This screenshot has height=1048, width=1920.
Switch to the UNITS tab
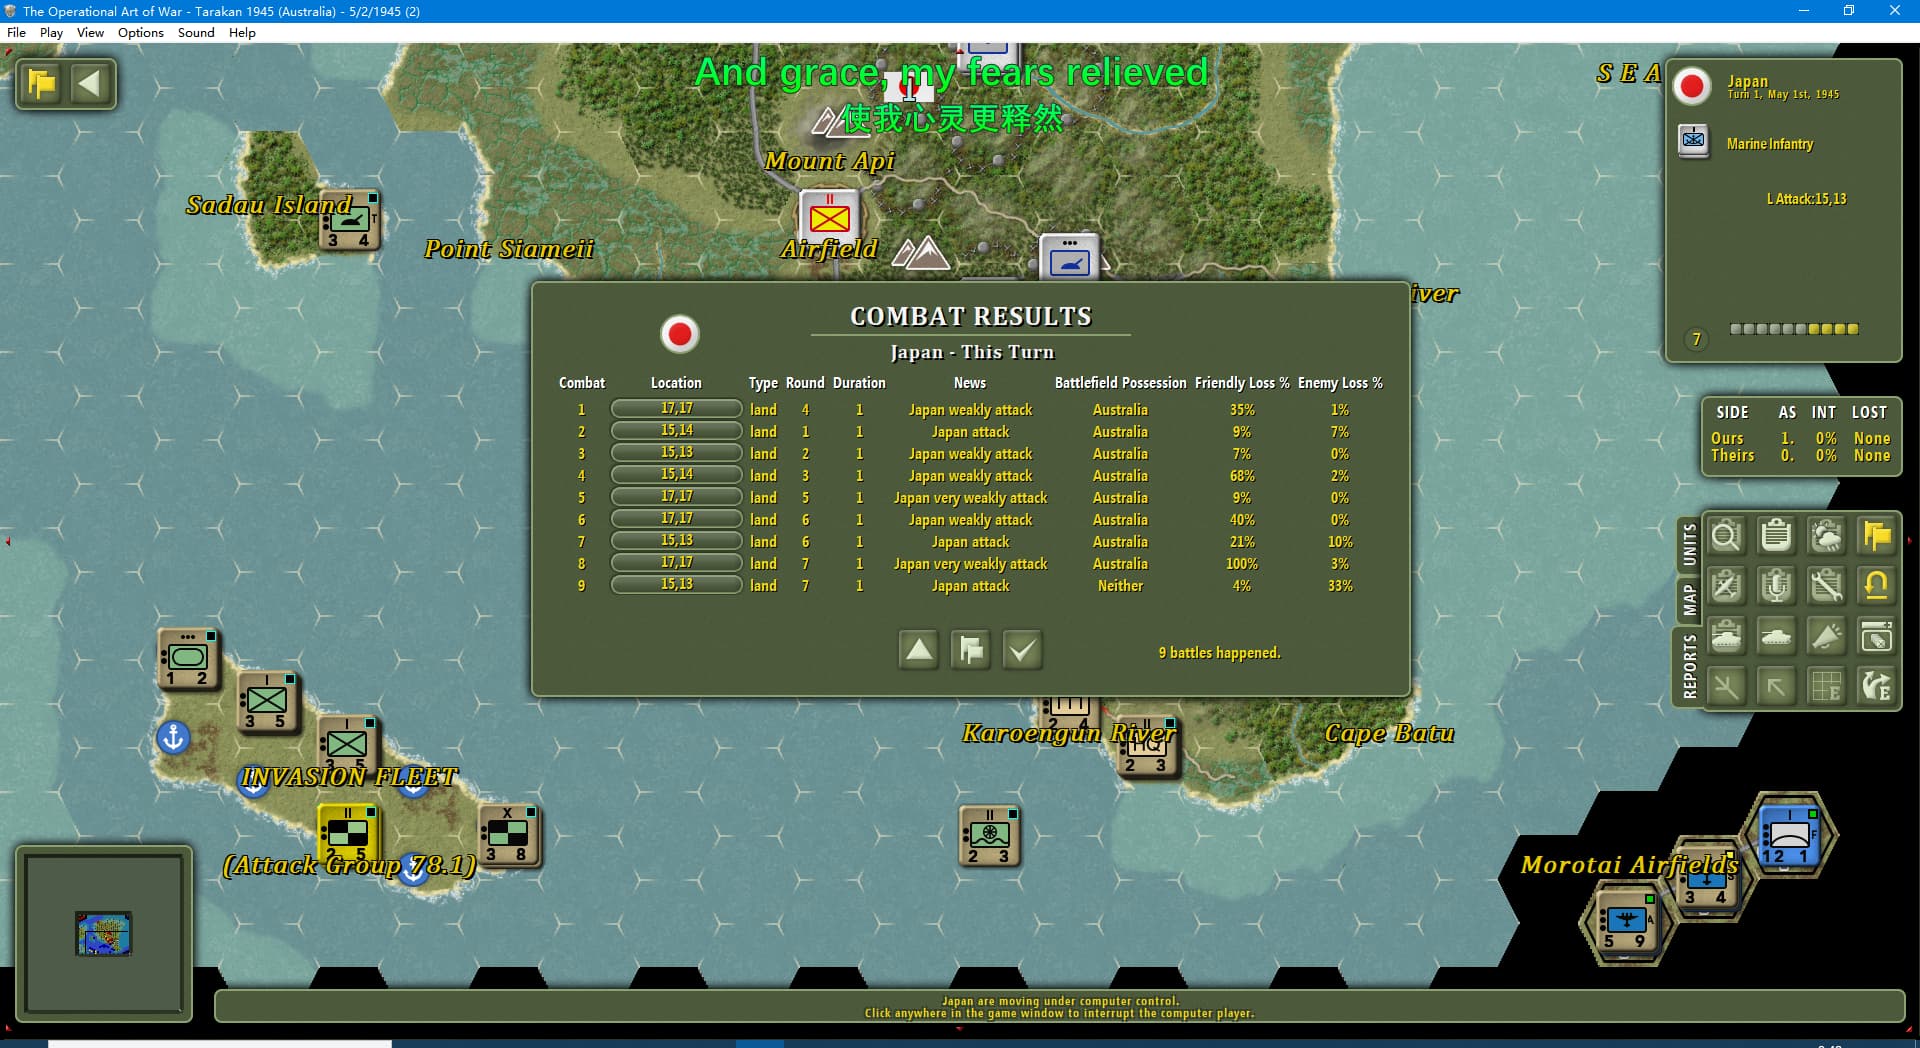pos(1689,545)
